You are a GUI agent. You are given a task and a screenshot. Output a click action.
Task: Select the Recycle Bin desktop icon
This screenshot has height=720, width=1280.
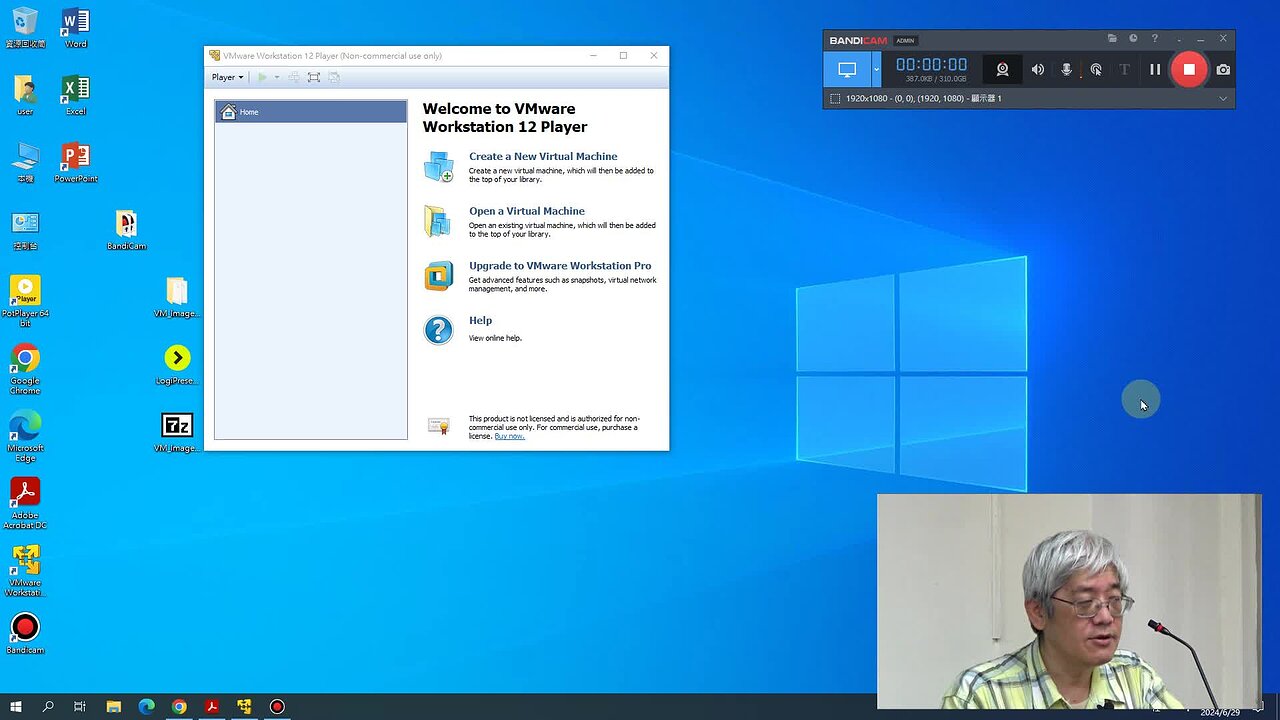pos(25,28)
